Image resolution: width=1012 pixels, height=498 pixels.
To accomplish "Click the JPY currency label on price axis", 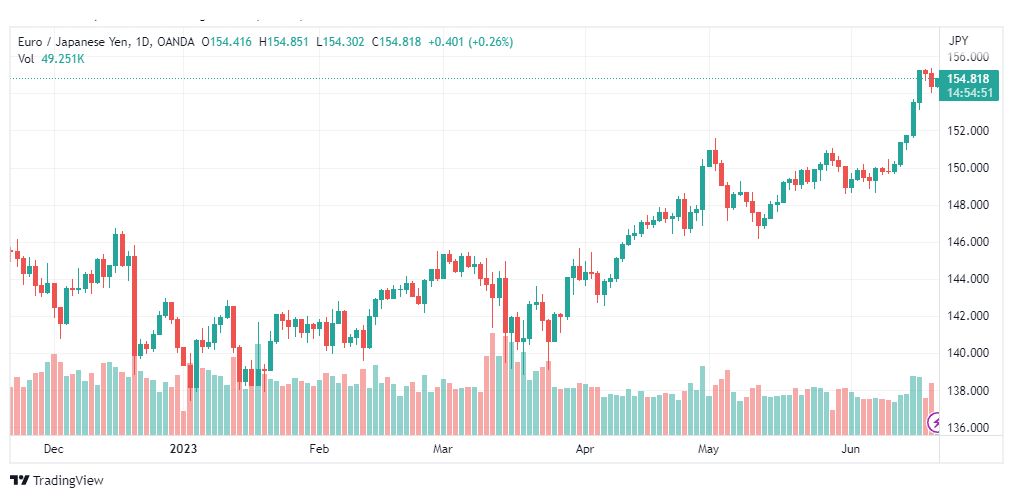I will coord(958,41).
